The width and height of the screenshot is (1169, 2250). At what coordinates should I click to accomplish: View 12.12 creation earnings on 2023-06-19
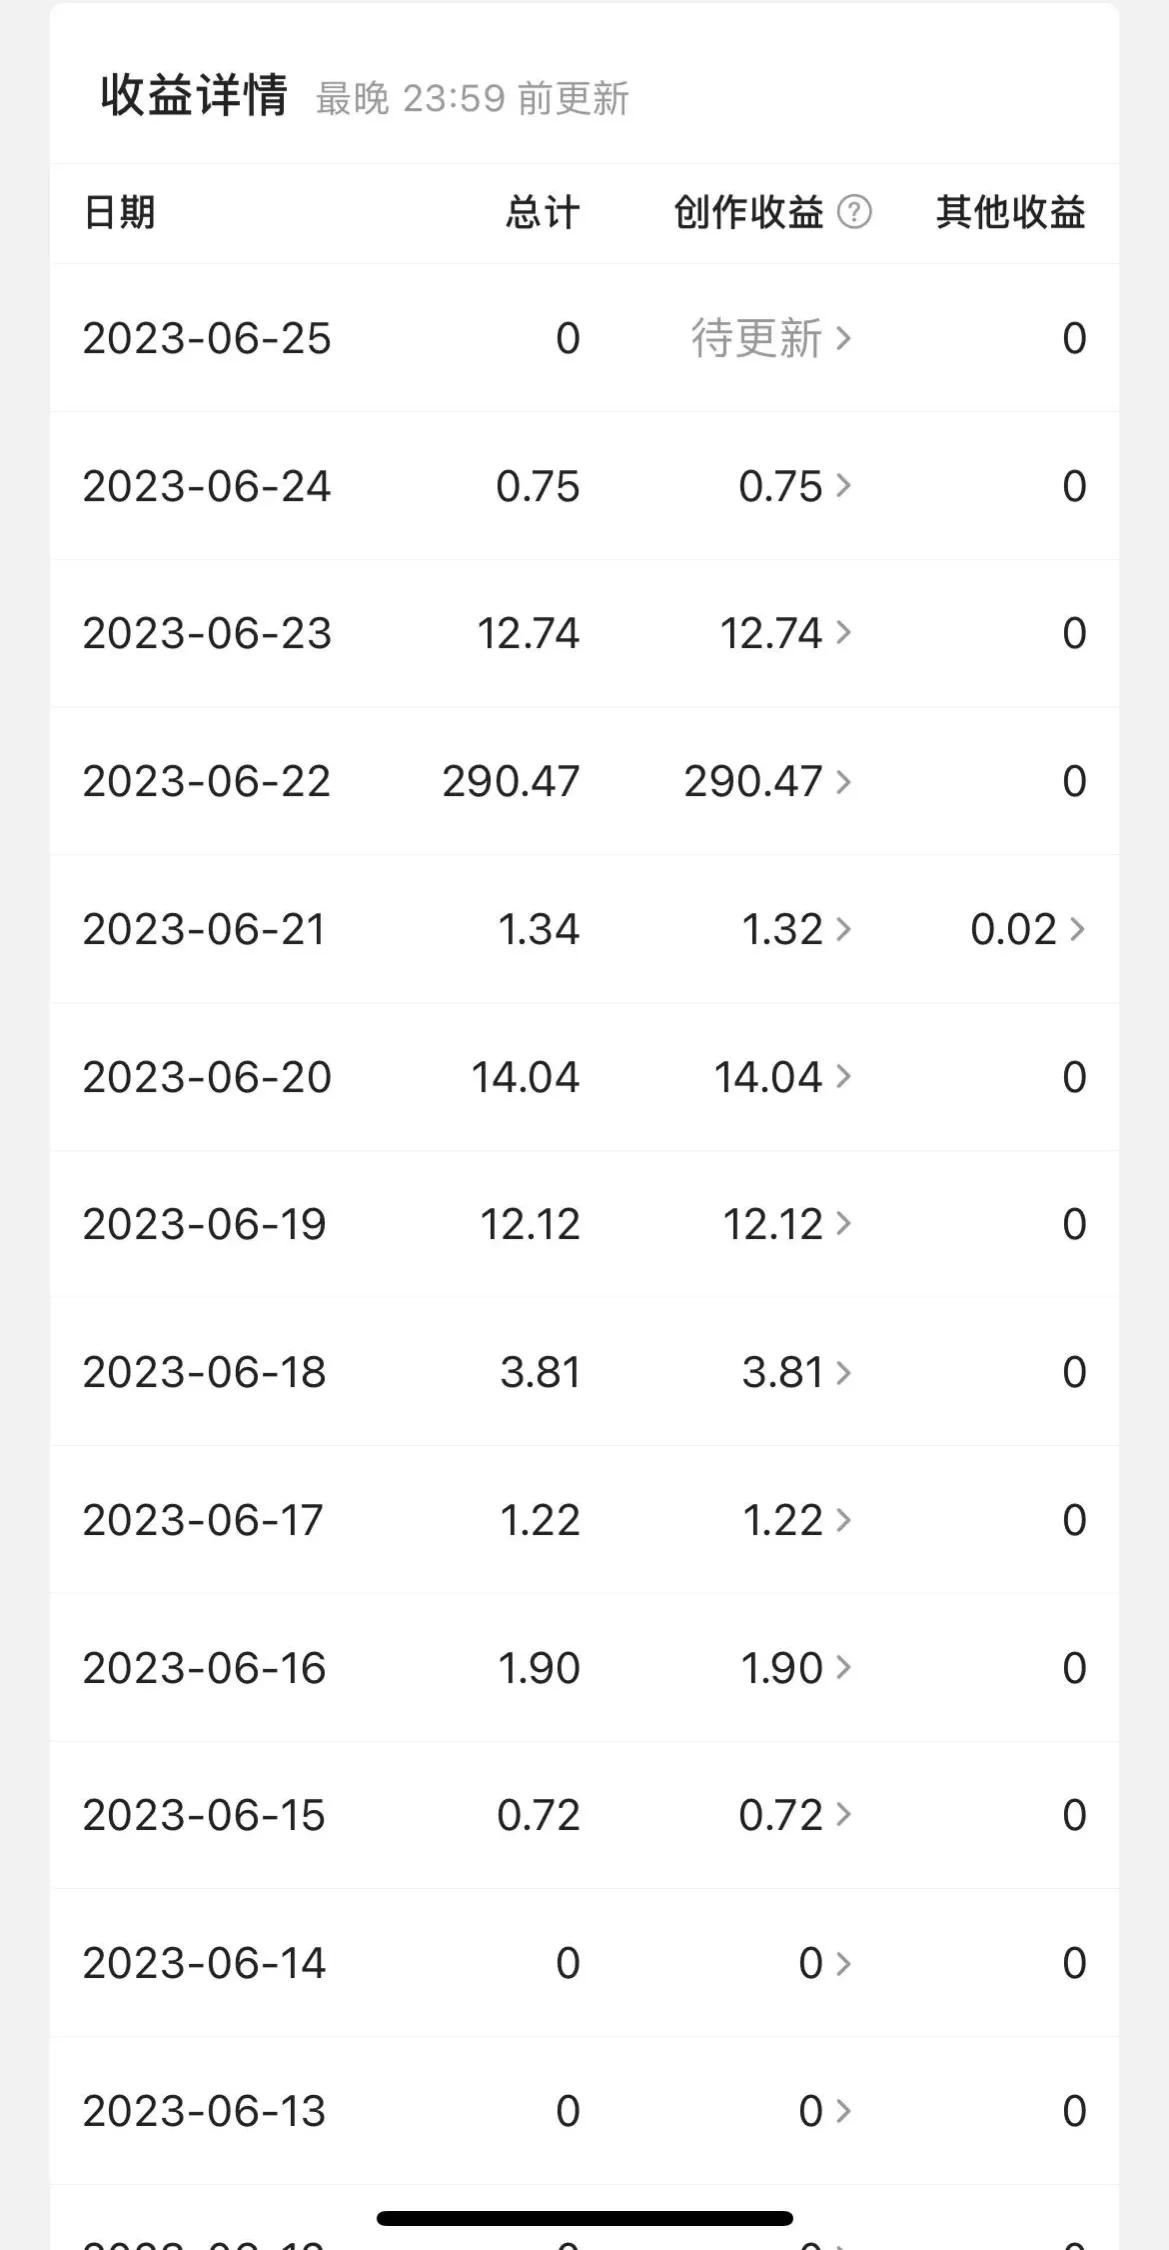coord(786,1224)
